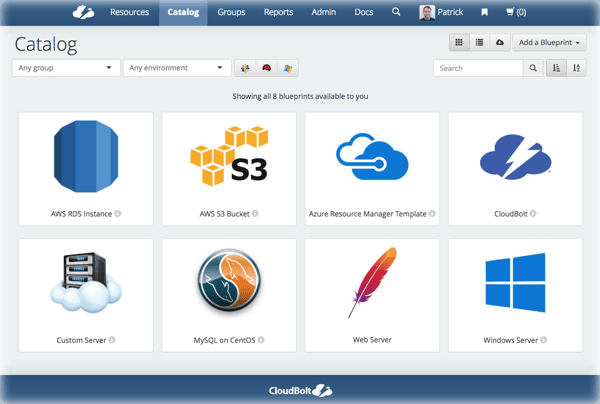Screen dimensions: 600x404
Task: Open the Azure cloud logo blueprint
Action: [x=372, y=156]
